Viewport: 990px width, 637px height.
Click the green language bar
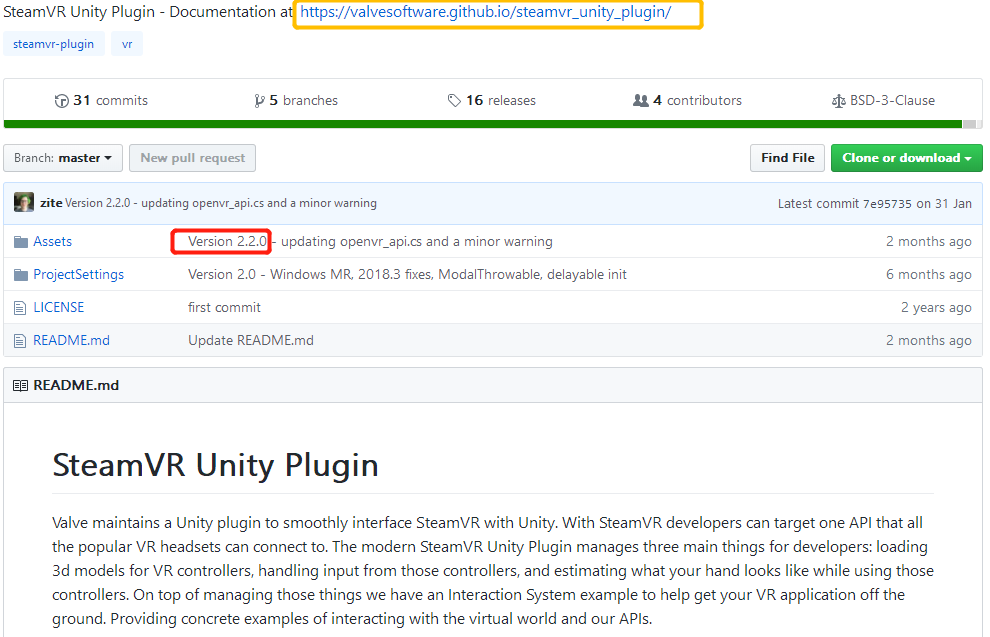pyautogui.click(x=483, y=124)
